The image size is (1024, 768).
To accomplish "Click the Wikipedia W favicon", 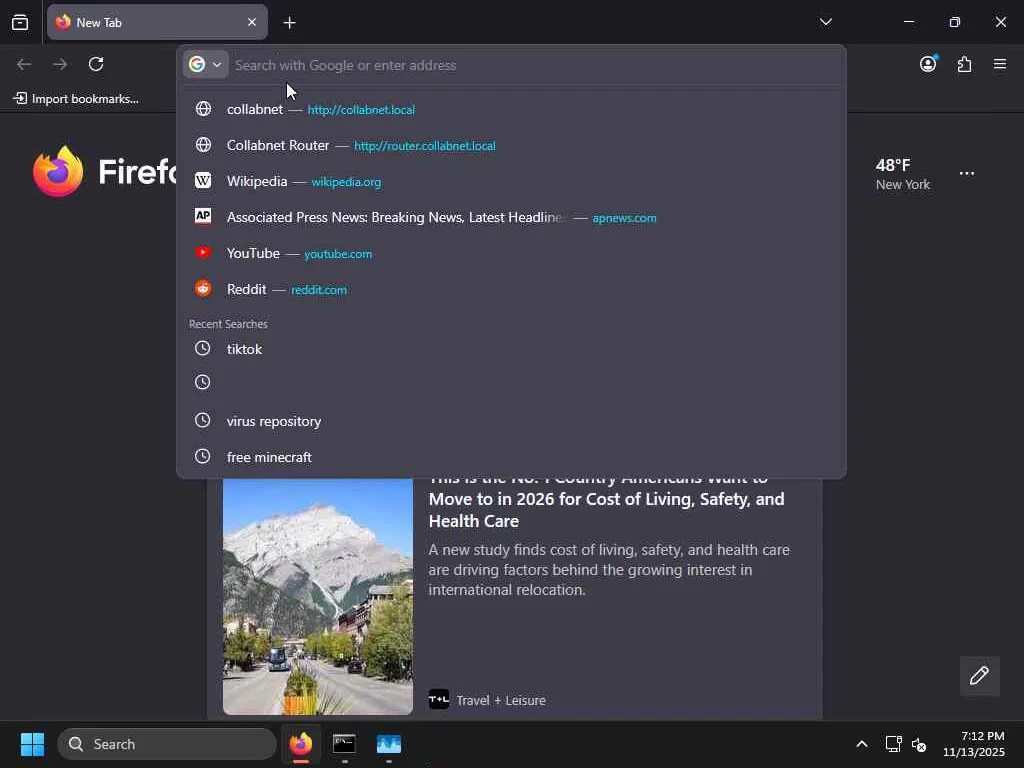I will pyautogui.click(x=203, y=180).
